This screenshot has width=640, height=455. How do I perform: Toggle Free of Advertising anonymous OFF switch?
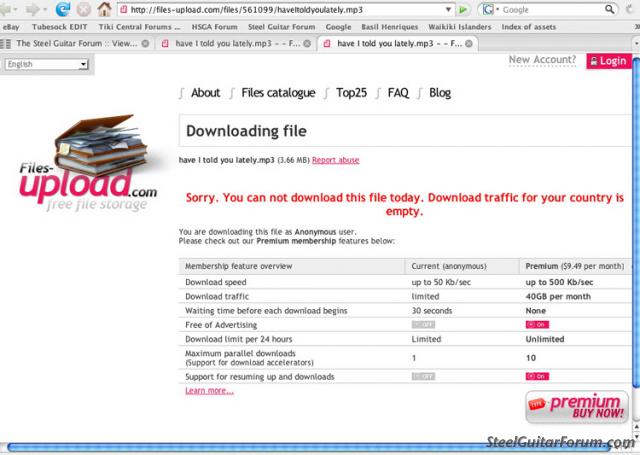click(x=423, y=325)
